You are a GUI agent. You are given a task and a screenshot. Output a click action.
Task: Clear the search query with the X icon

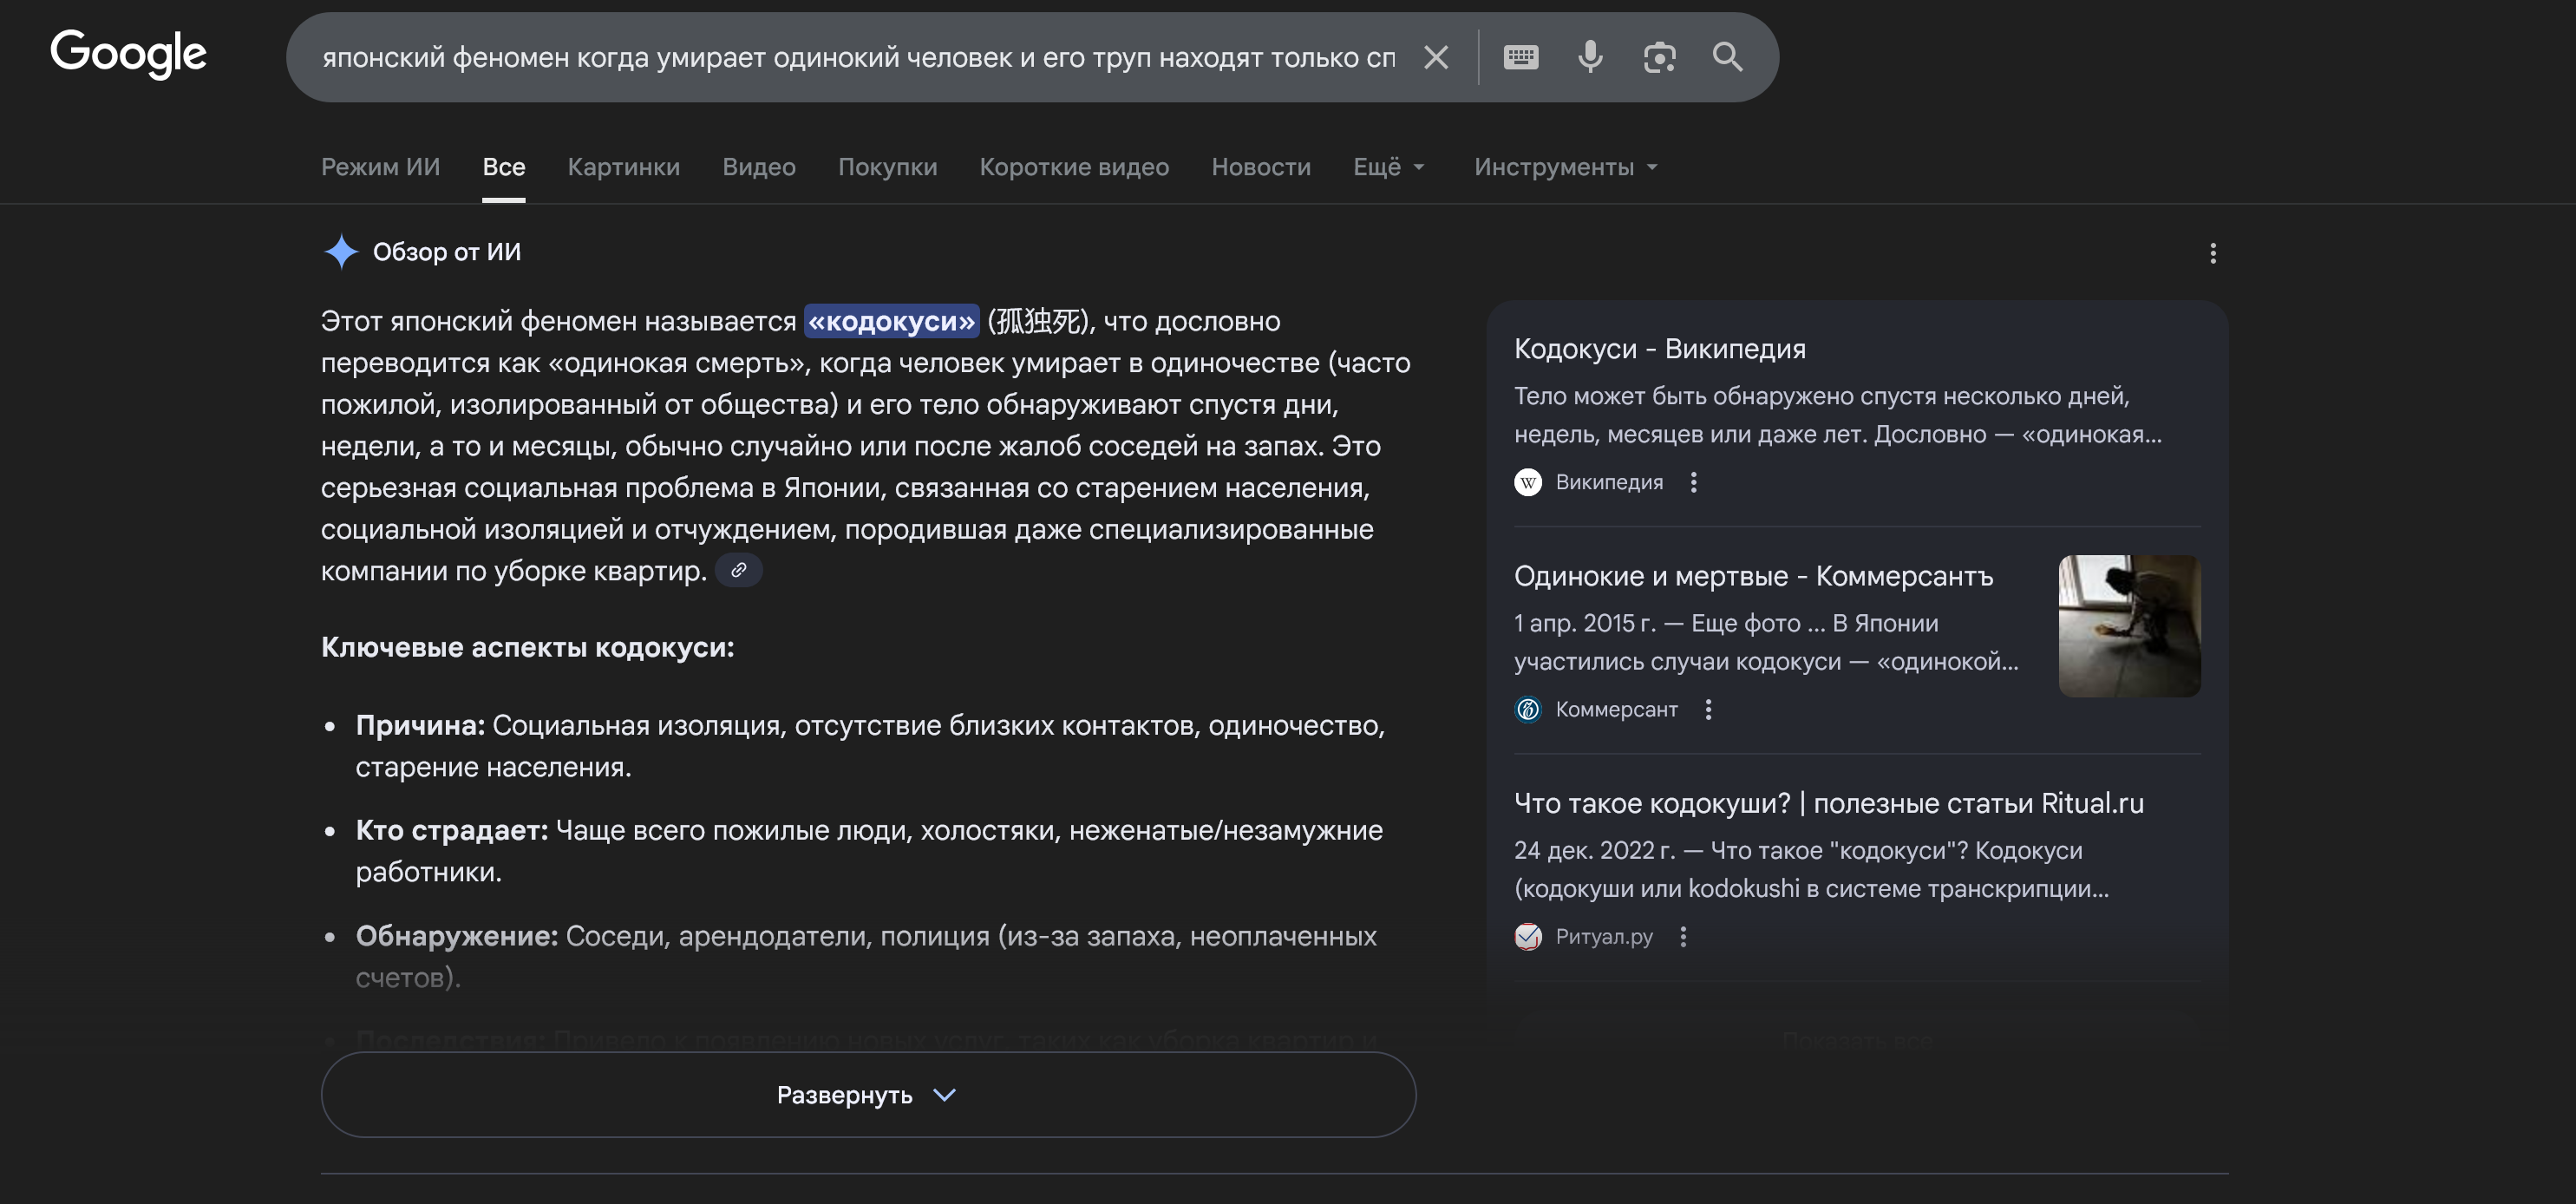[x=1436, y=58]
